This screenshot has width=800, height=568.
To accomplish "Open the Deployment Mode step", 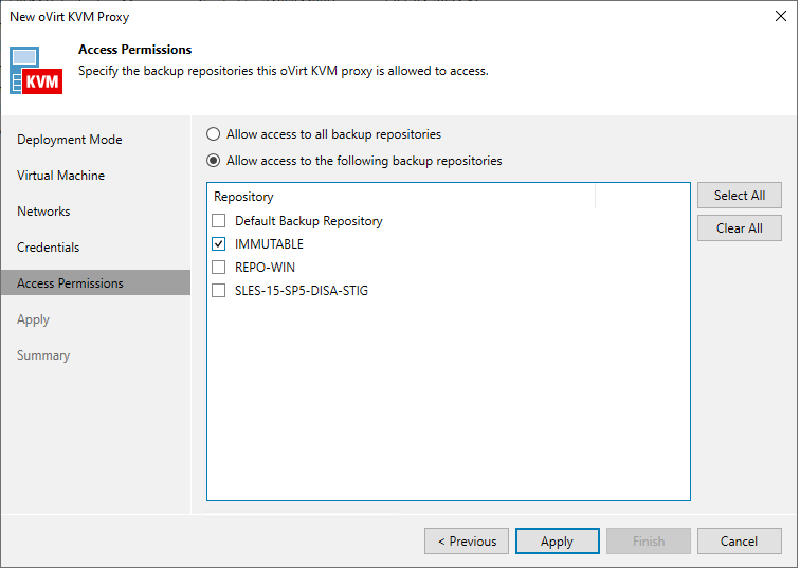I will (69, 139).
